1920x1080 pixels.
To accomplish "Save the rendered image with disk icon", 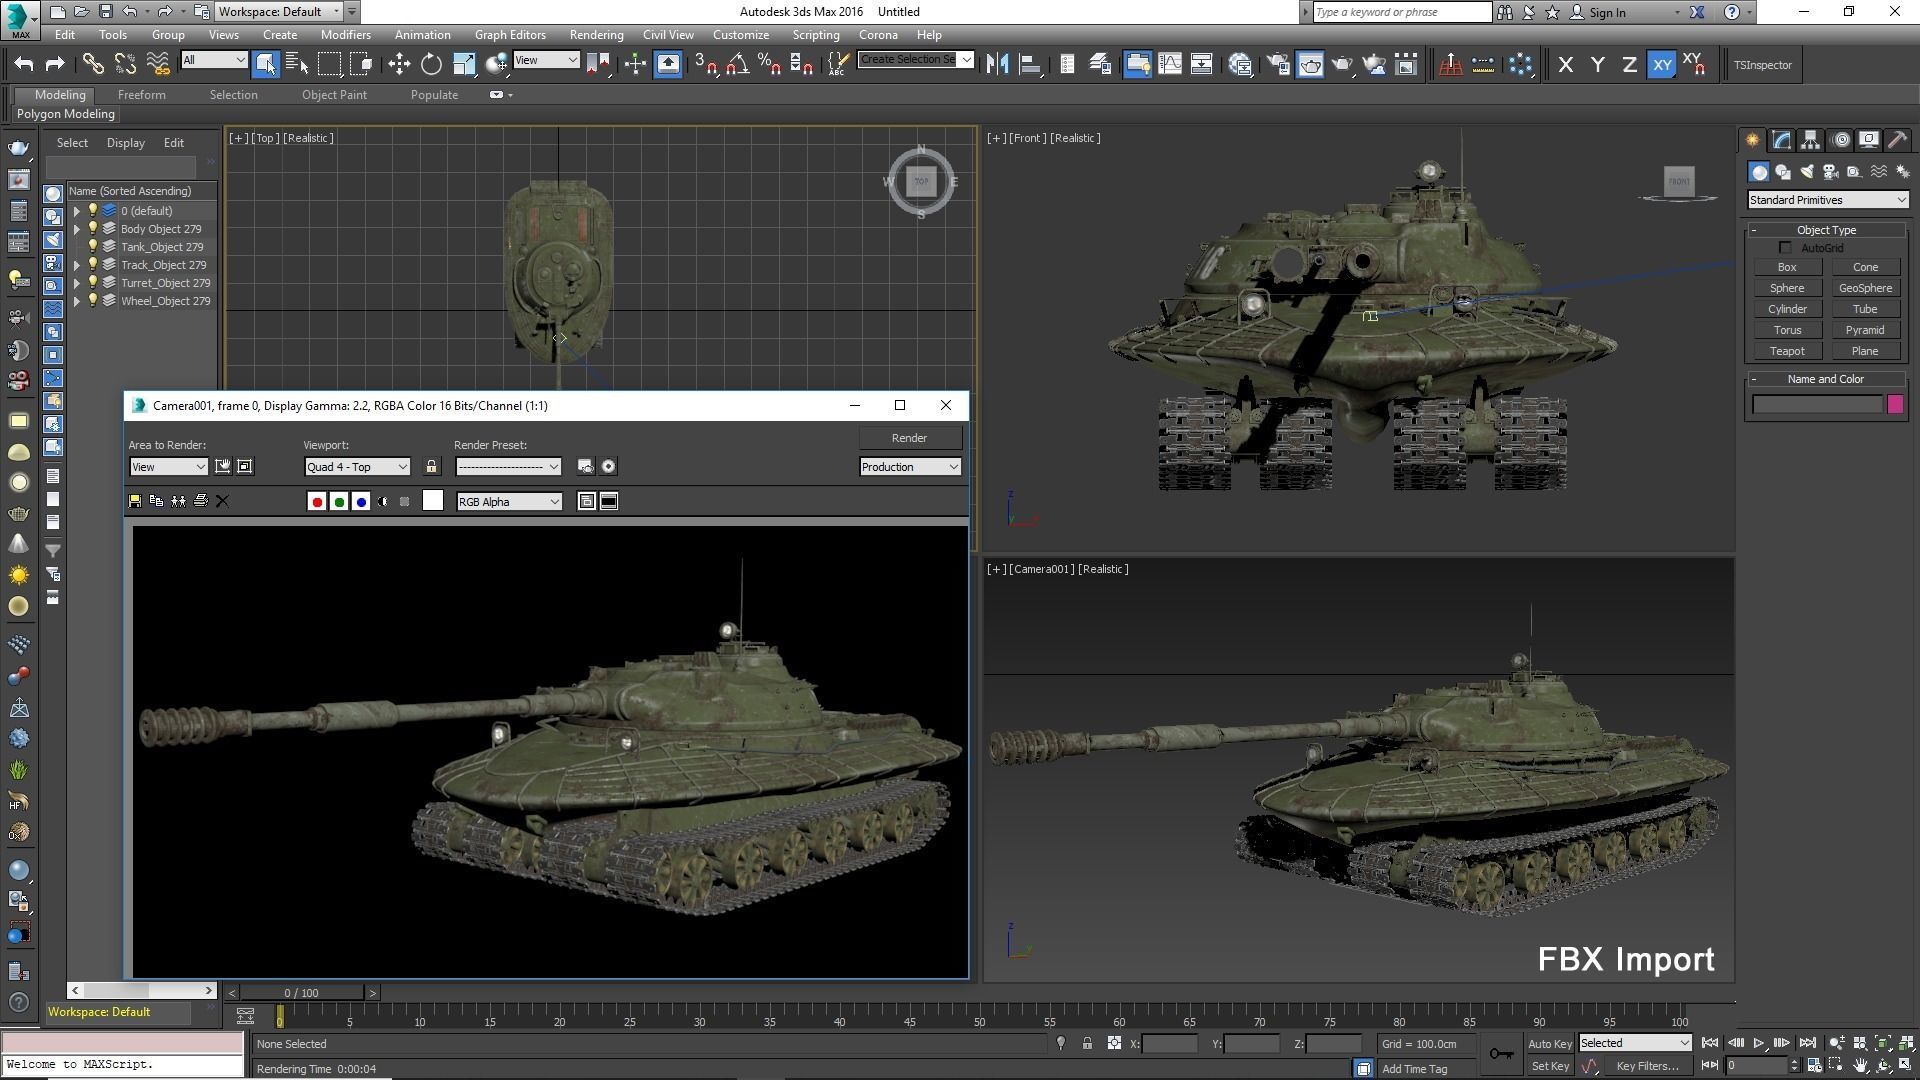I will click(x=135, y=501).
